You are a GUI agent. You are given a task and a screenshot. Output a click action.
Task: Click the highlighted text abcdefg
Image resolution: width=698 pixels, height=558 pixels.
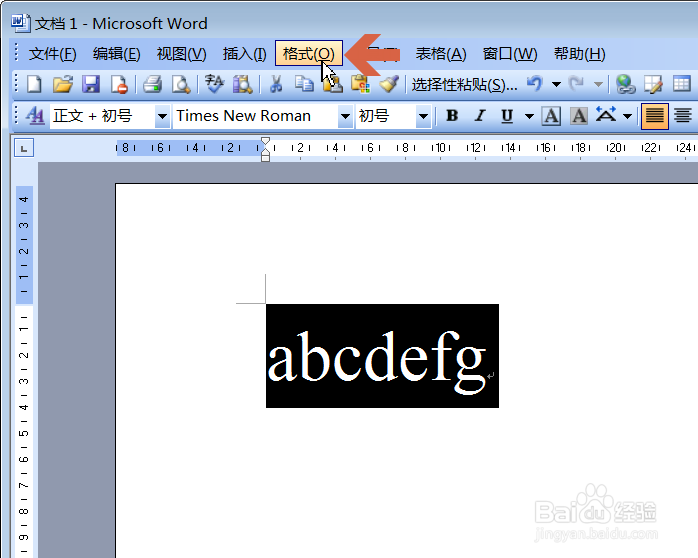pos(377,361)
